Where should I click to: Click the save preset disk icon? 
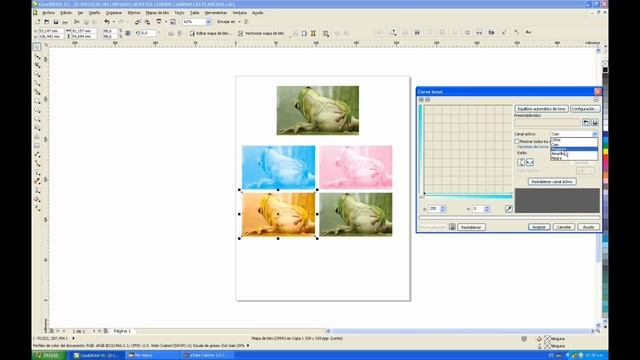click(595, 122)
